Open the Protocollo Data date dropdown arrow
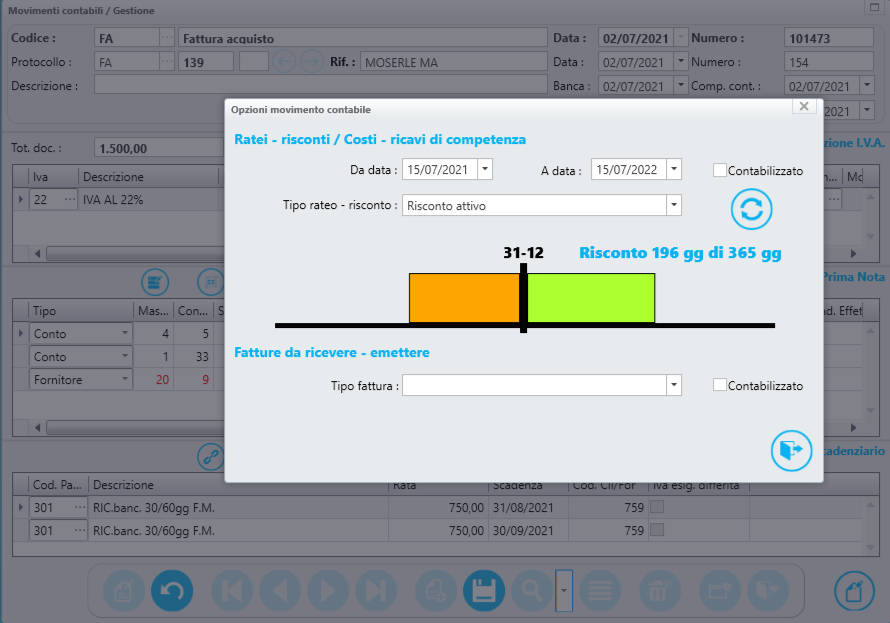890x623 pixels. pyautogui.click(x=681, y=61)
